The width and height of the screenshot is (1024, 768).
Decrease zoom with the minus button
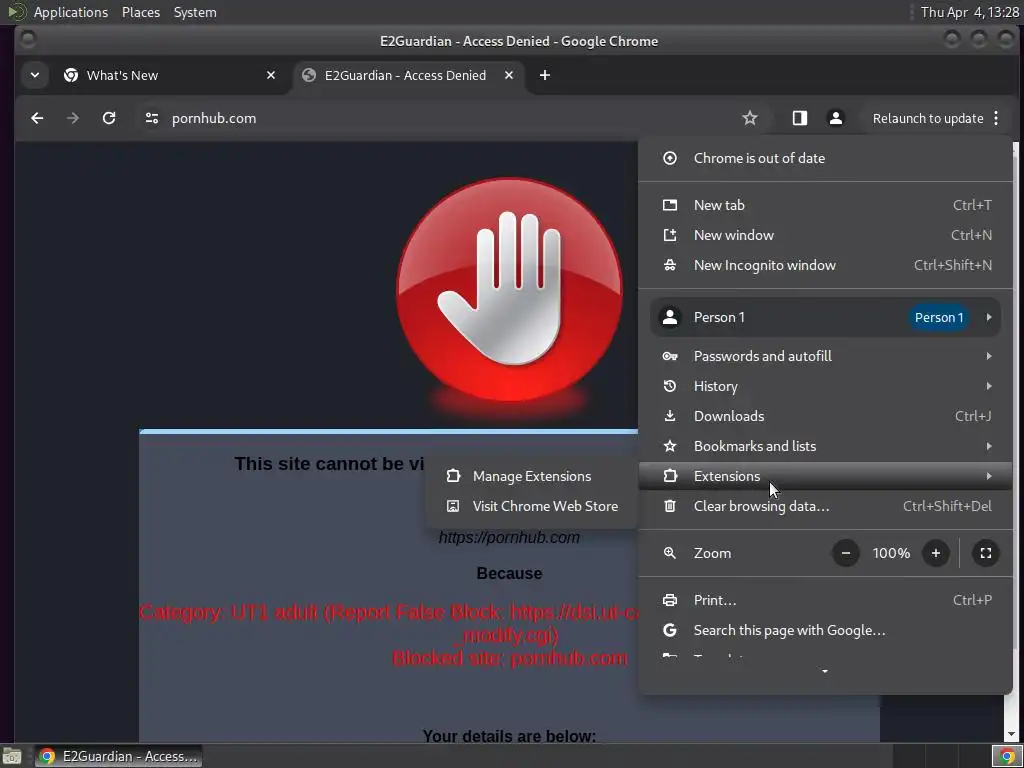point(846,553)
